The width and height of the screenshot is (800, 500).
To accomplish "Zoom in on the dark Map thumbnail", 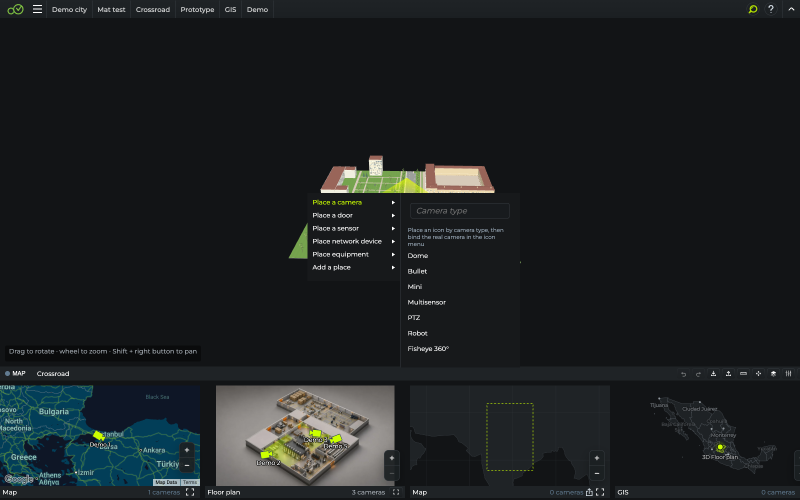I will pyautogui.click(x=597, y=458).
